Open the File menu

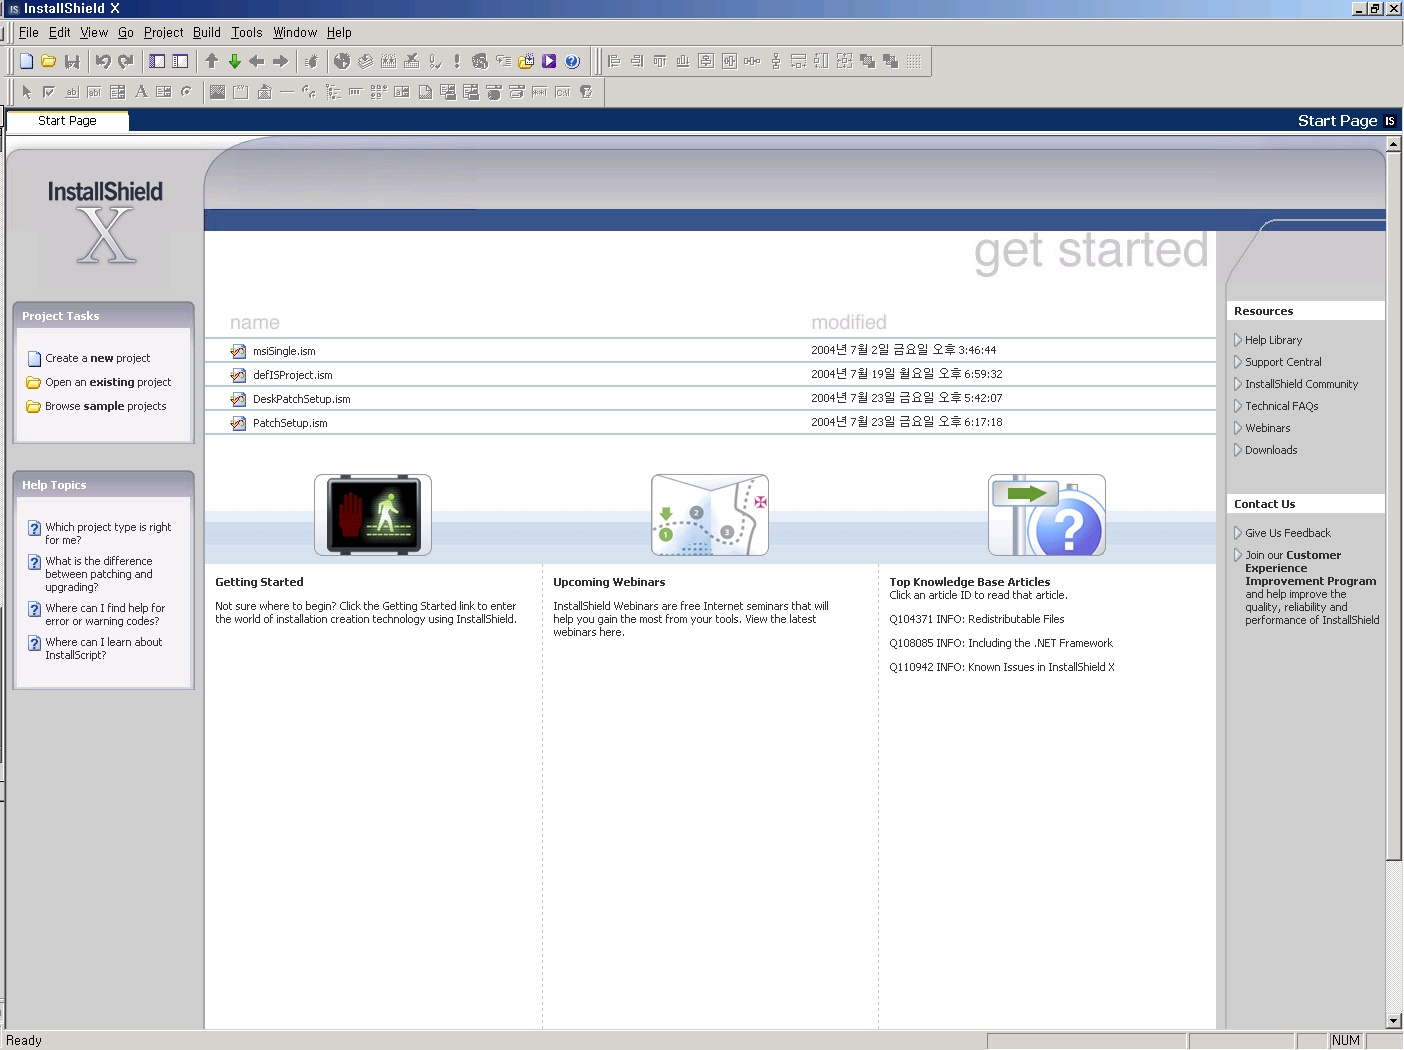point(29,33)
